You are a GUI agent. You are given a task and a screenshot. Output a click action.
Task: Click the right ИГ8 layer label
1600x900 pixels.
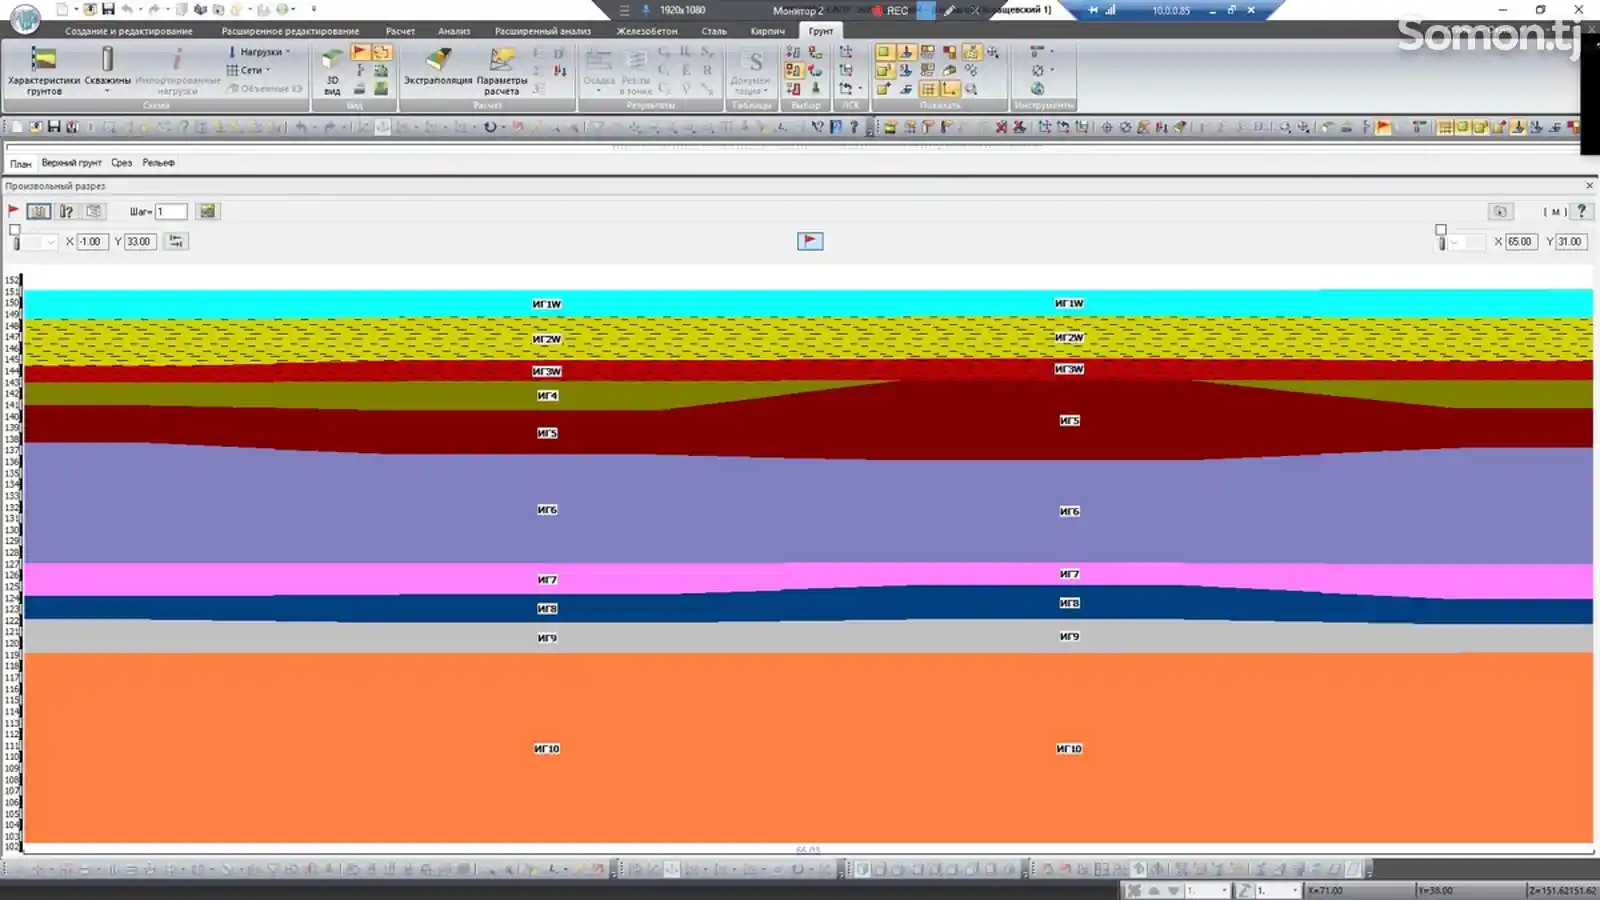(x=1069, y=603)
